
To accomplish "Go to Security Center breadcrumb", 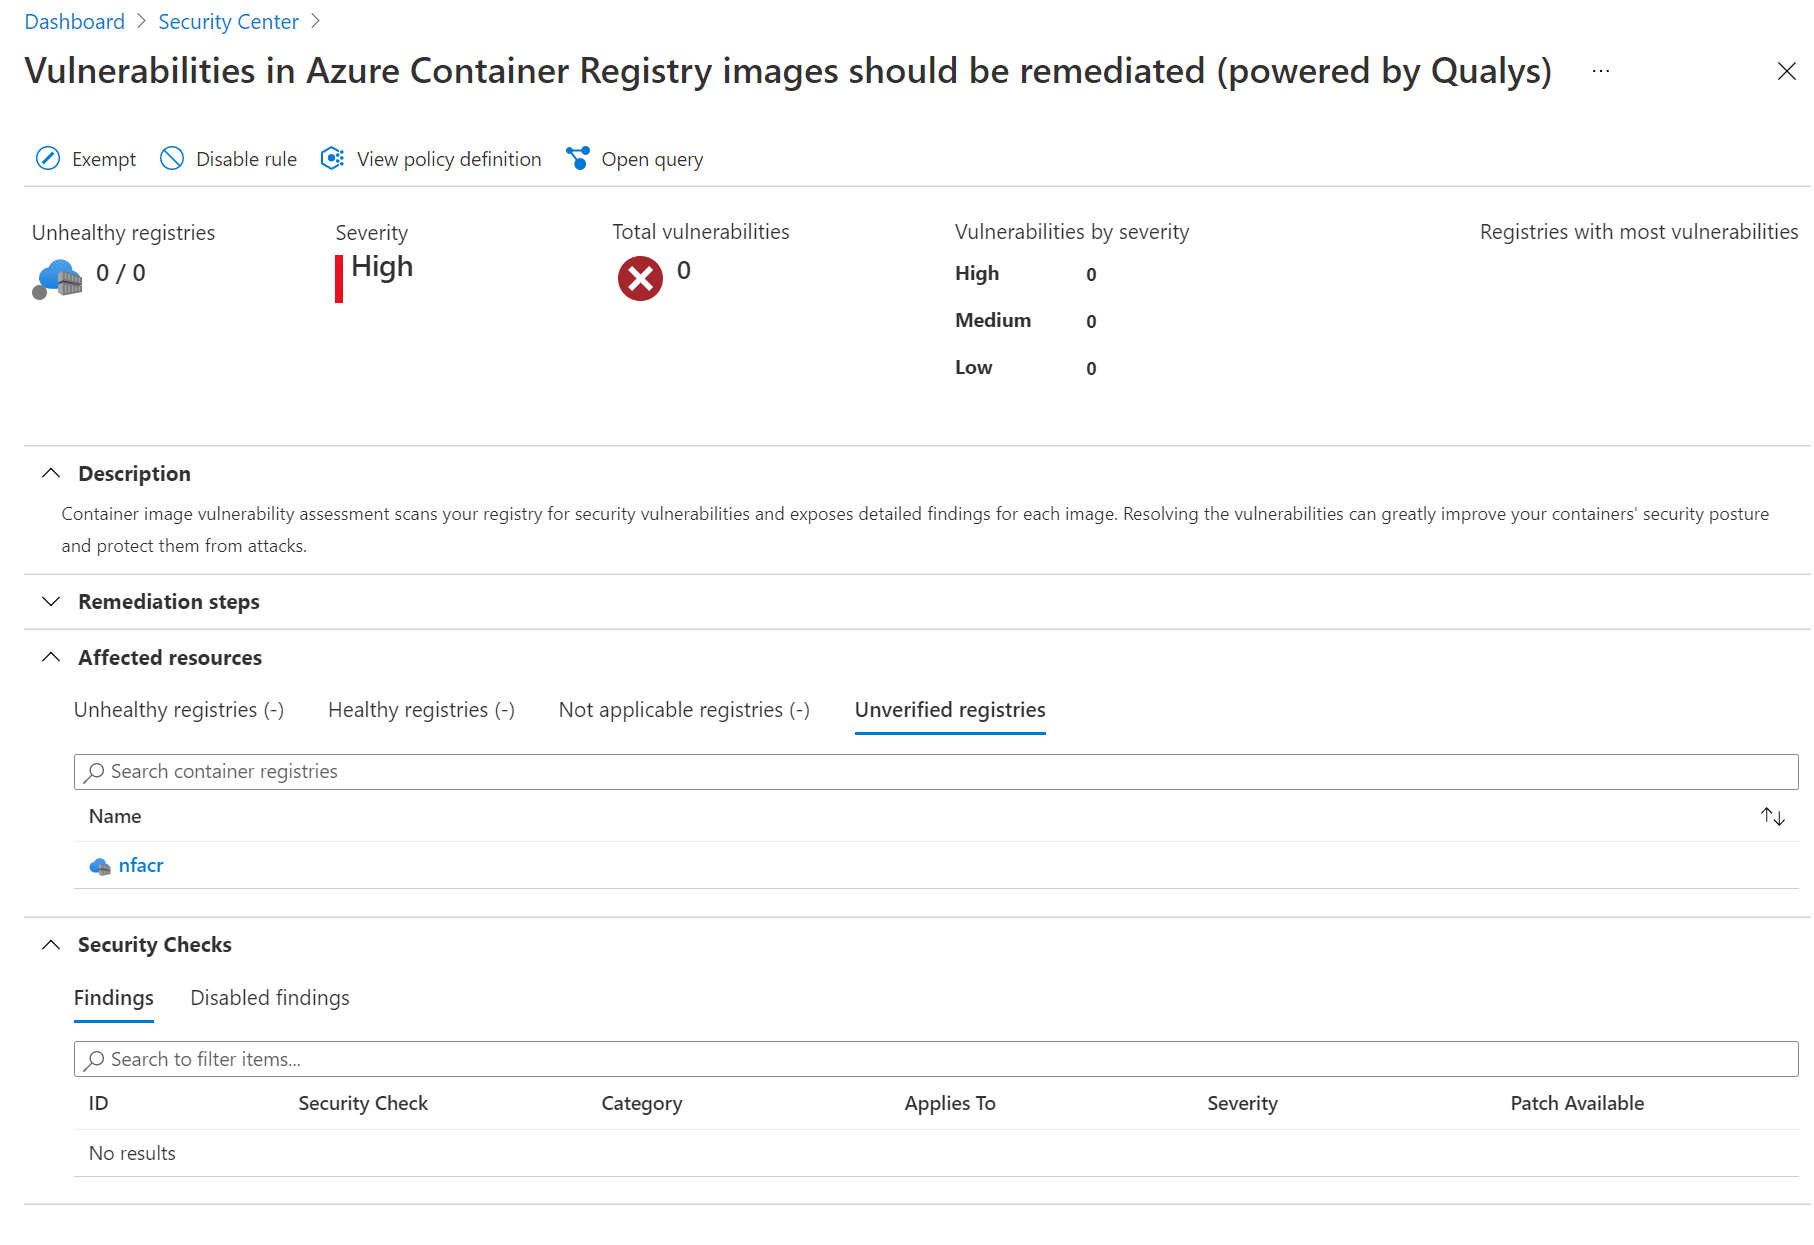I will click(x=228, y=22).
